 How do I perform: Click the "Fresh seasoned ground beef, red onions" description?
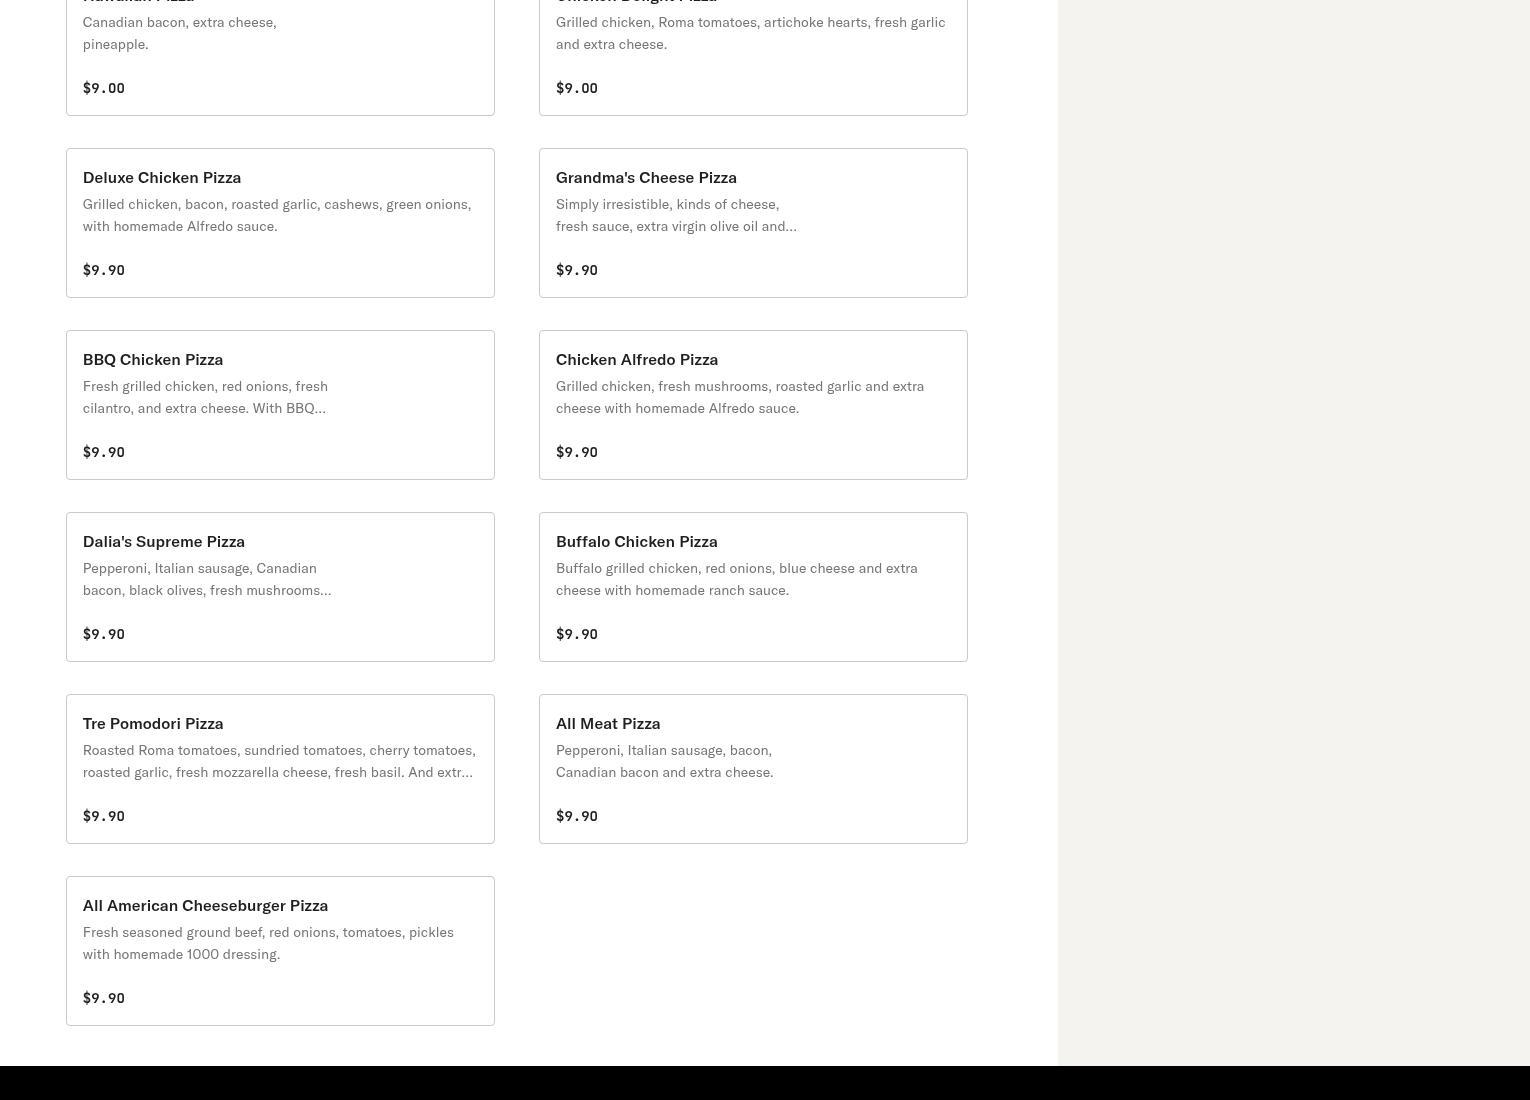click(268, 943)
